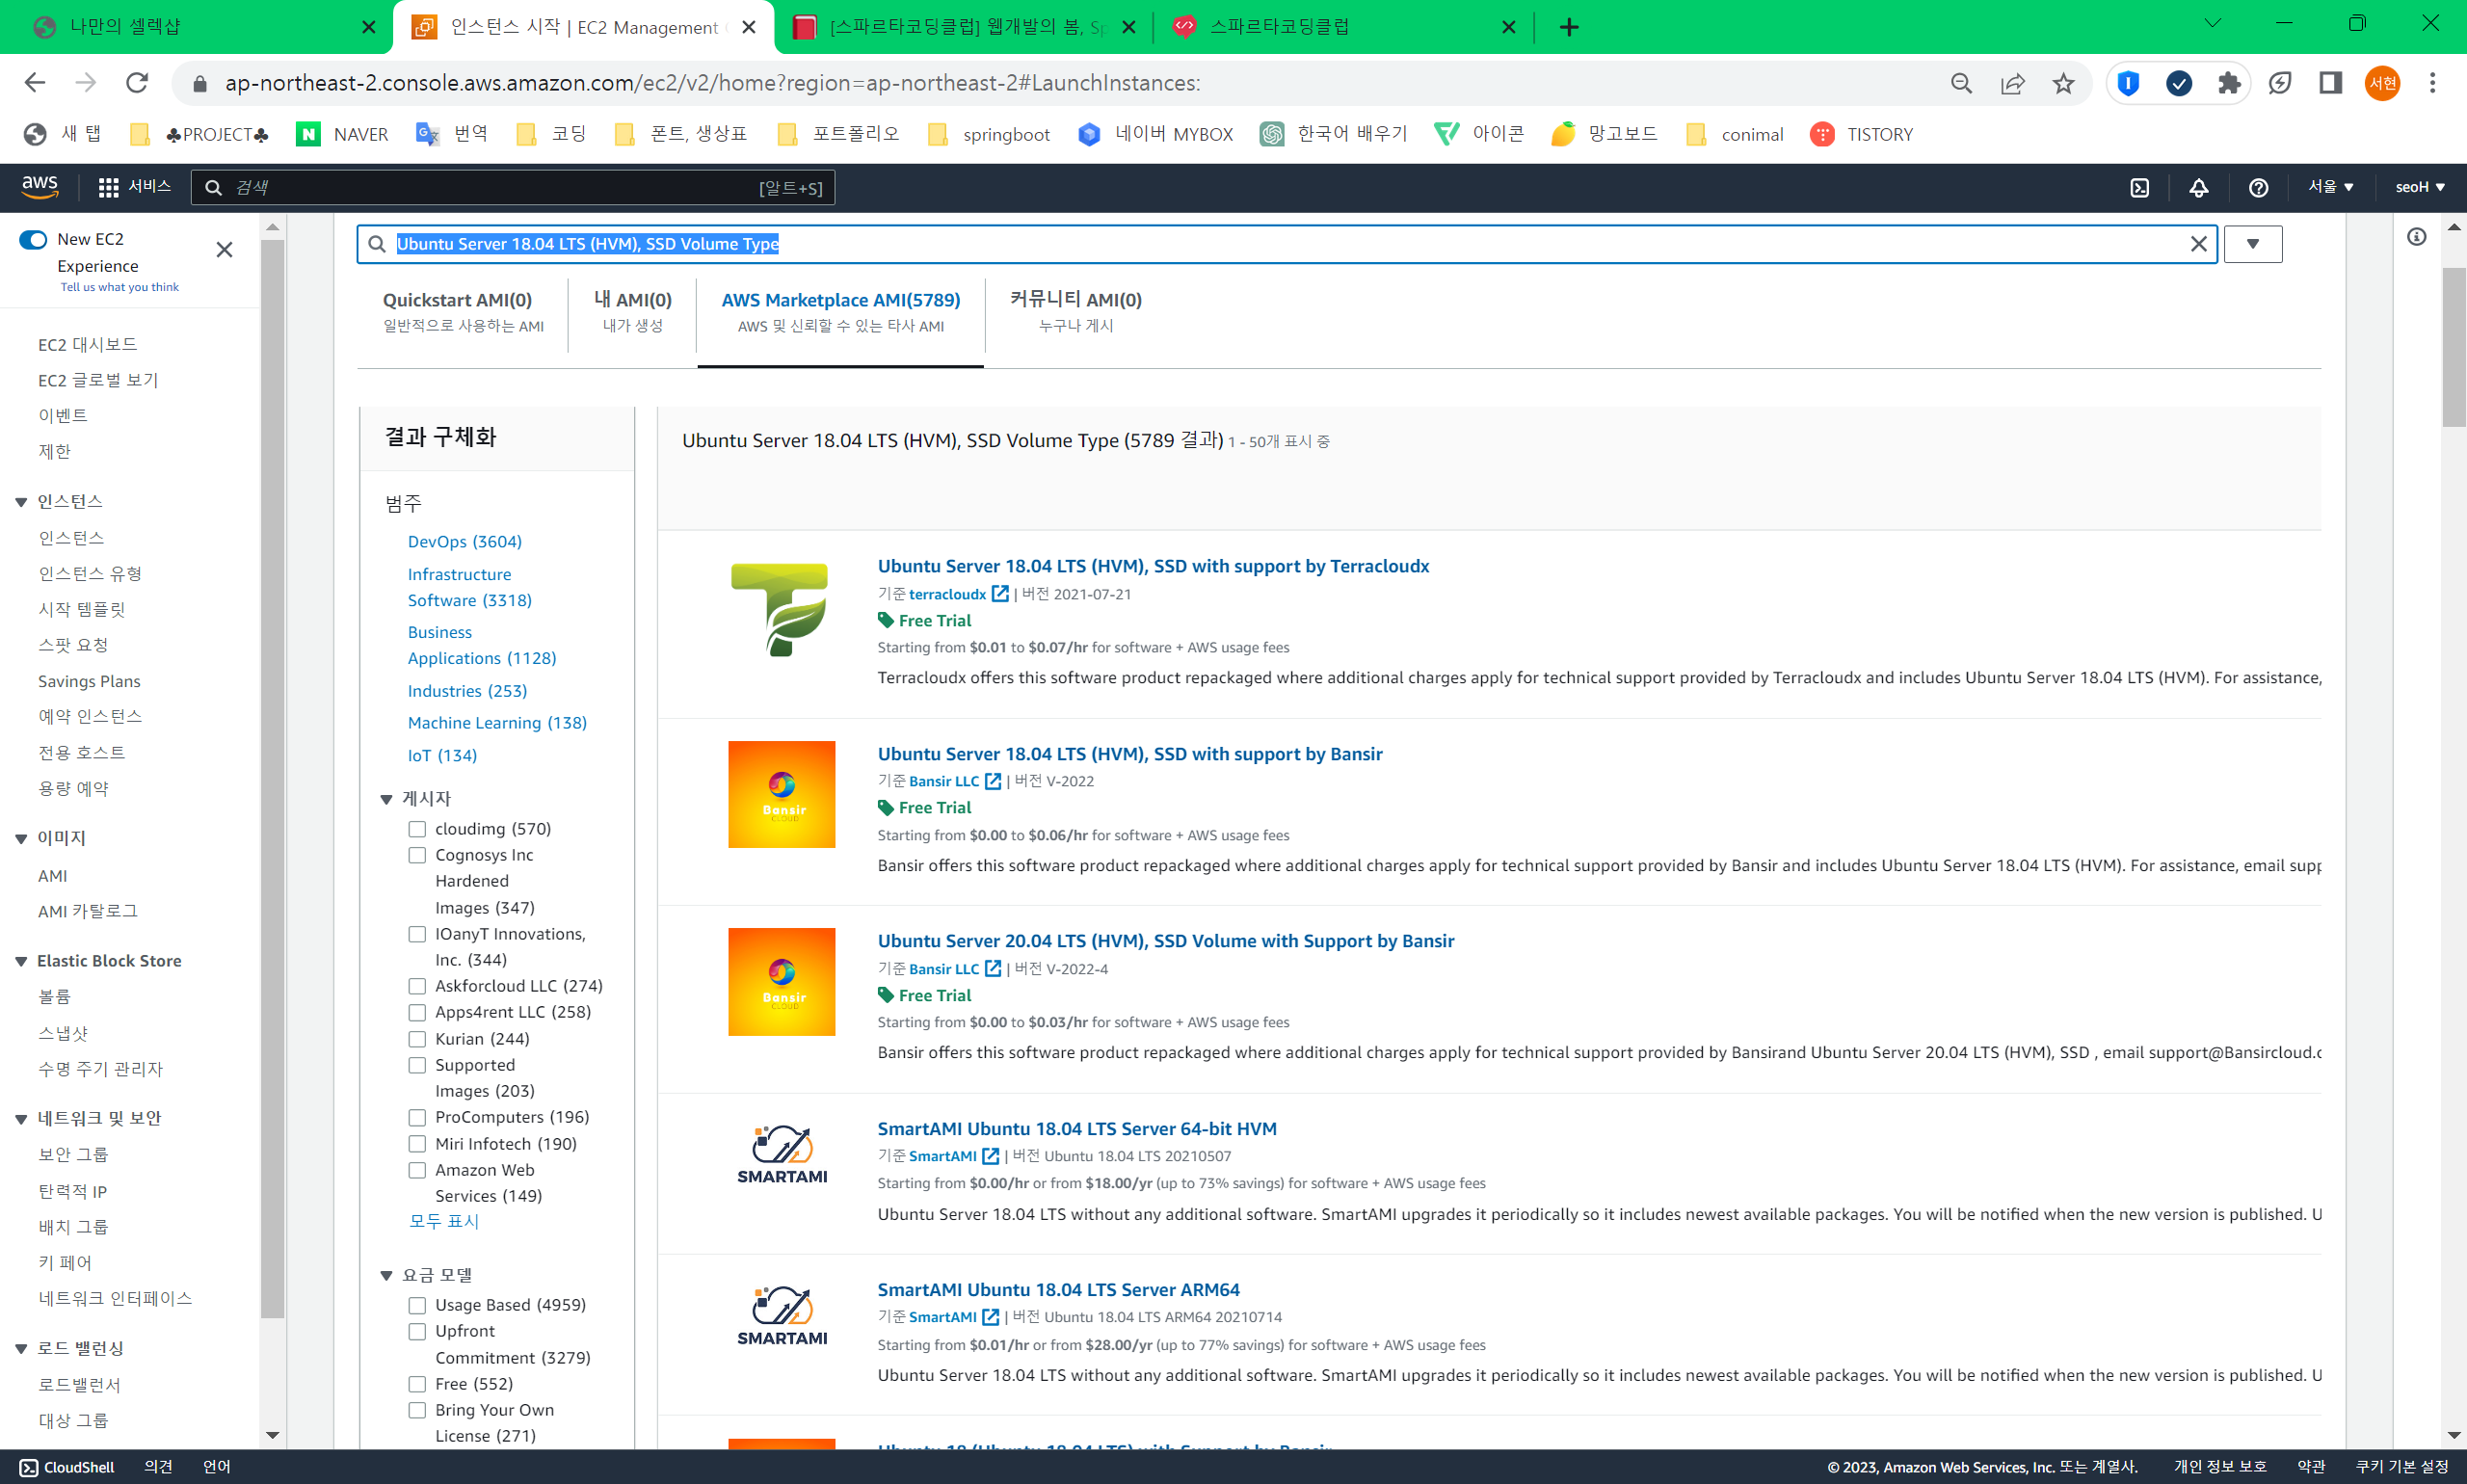Image resolution: width=2467 pixels, height=1484 pixels.
Task: Open the Tell us what you think link
Action: 119,287
